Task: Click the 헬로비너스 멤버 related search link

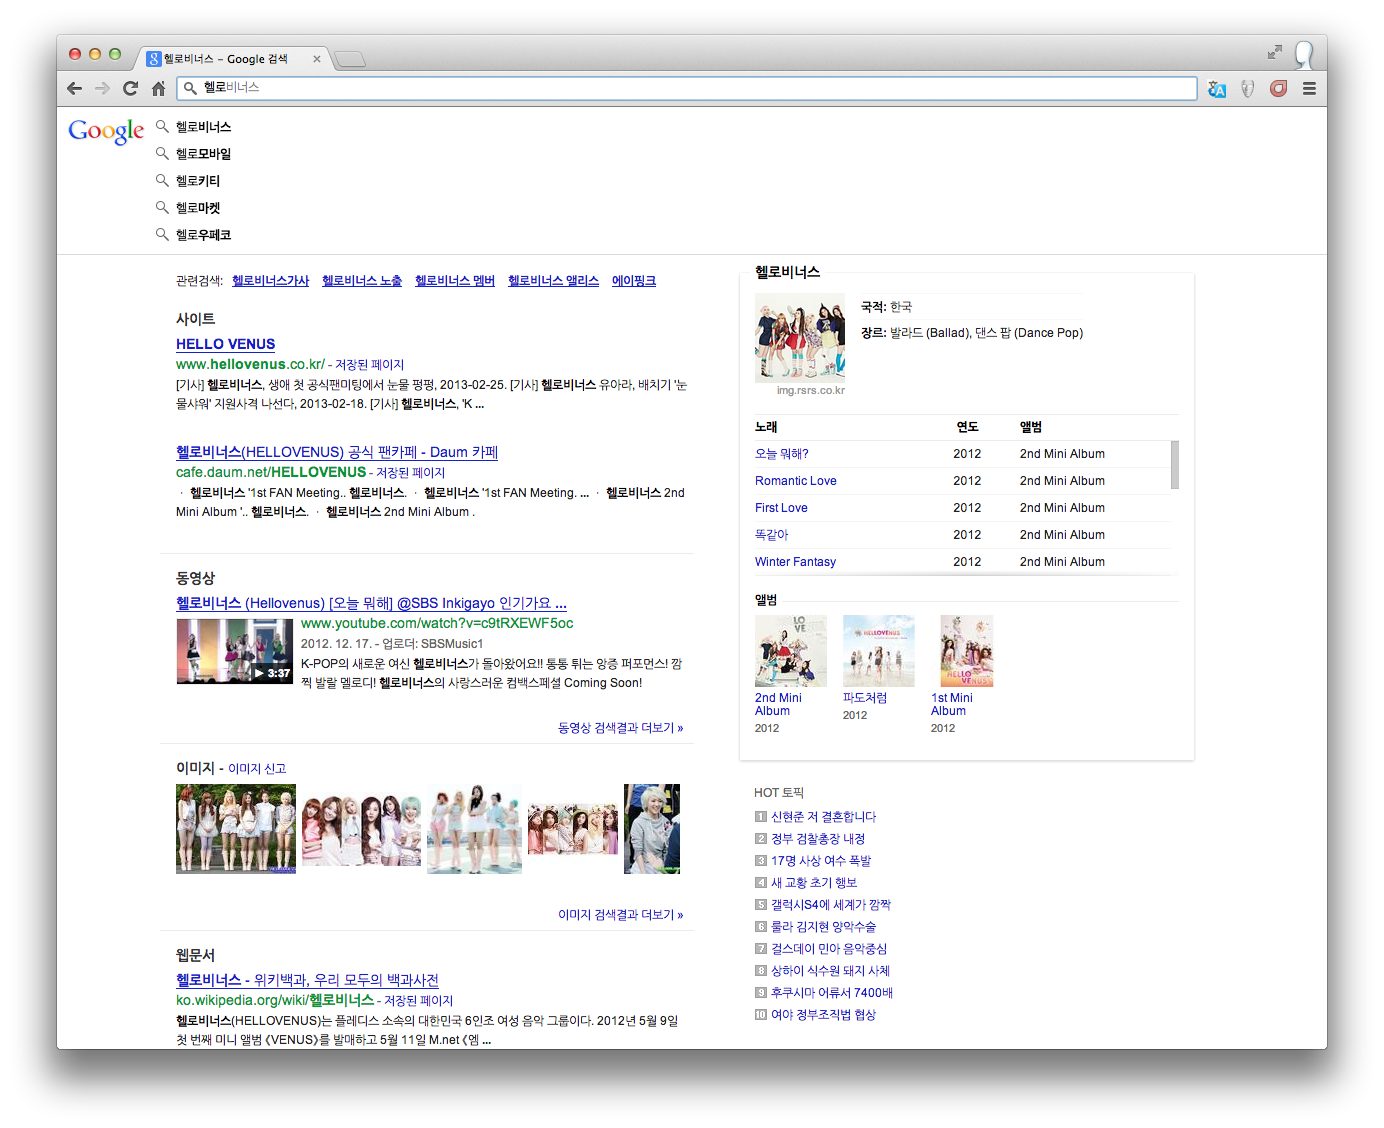Action: click(454, 281)
